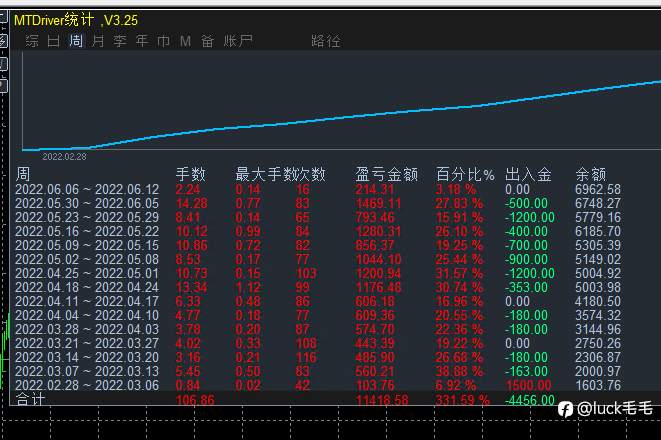Click the 合计 totals row label
The width and height of the screenshot is (661, 440).
(x=31, y=399)
